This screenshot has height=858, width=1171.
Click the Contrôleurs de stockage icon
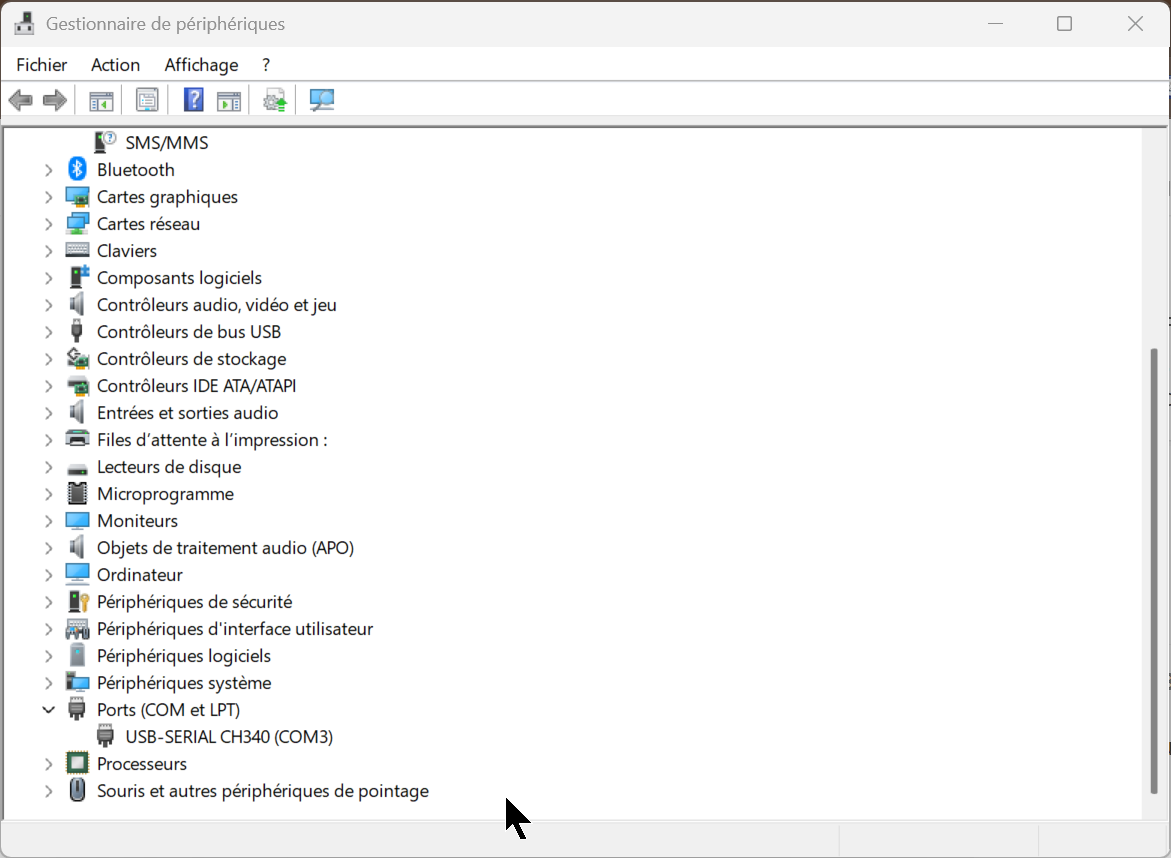pyautogui.click(x=77, y=358)
